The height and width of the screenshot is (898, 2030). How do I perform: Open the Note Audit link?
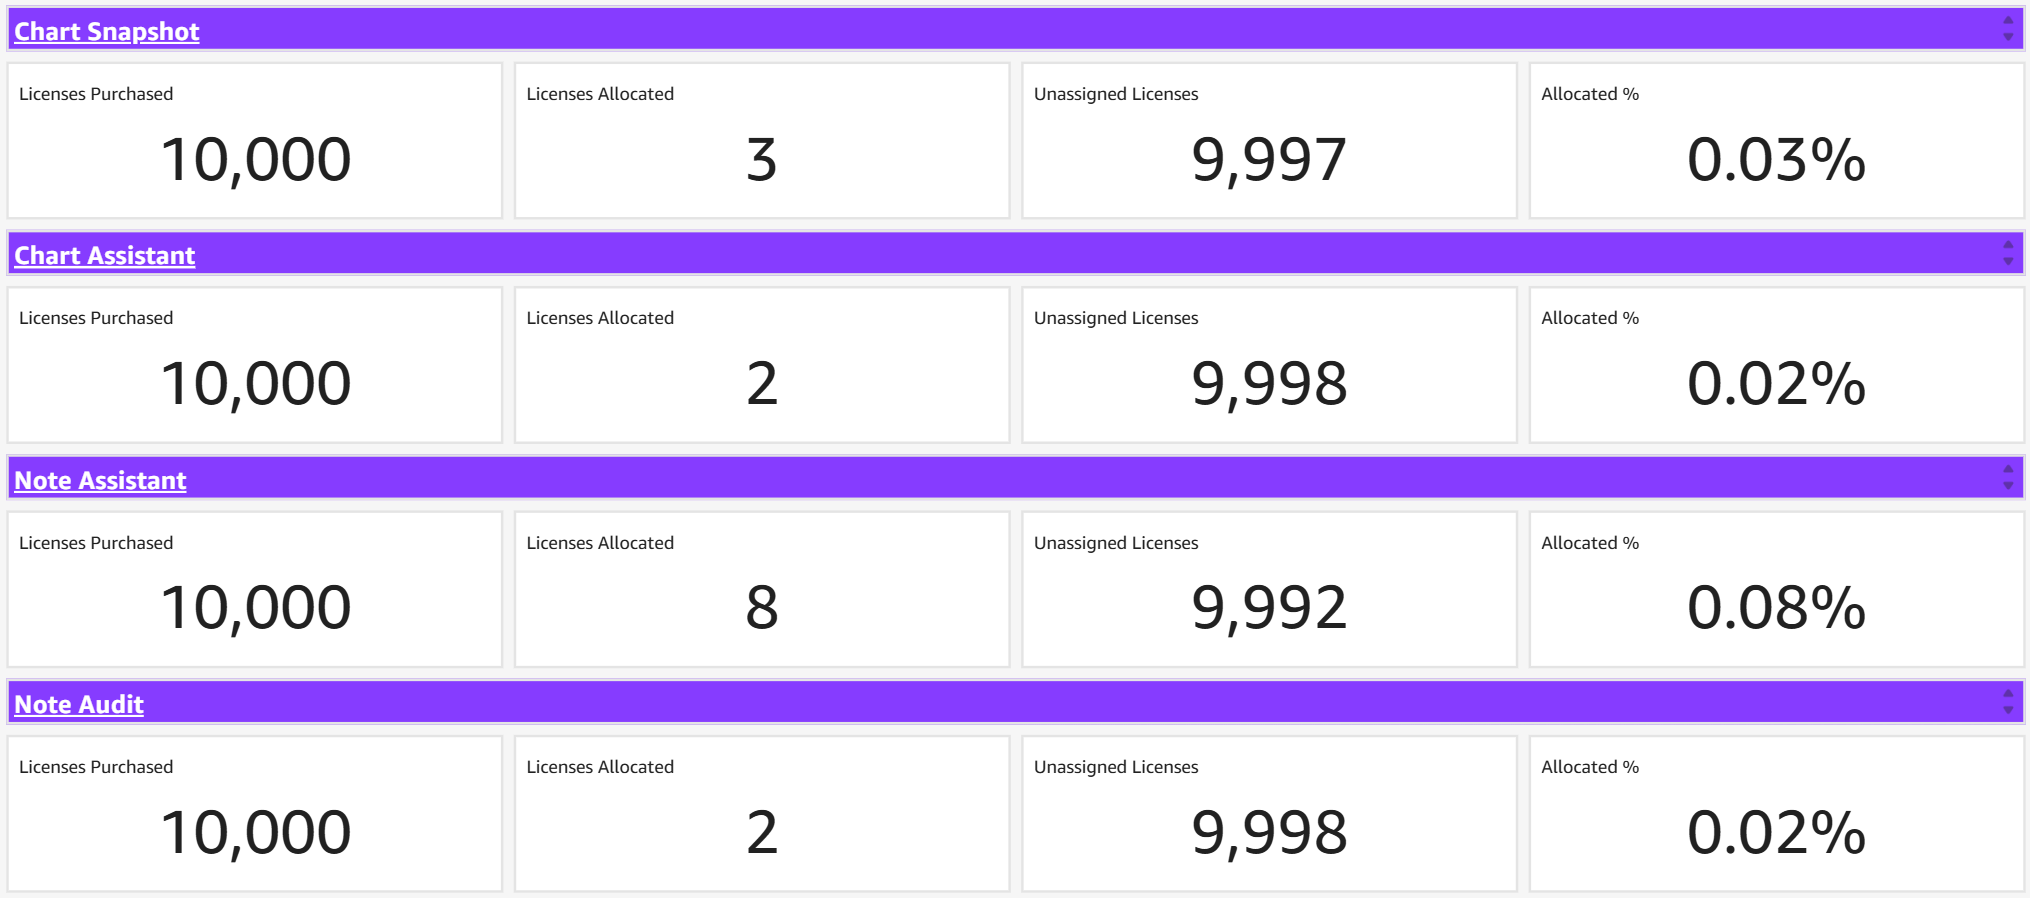pos(79,705)
